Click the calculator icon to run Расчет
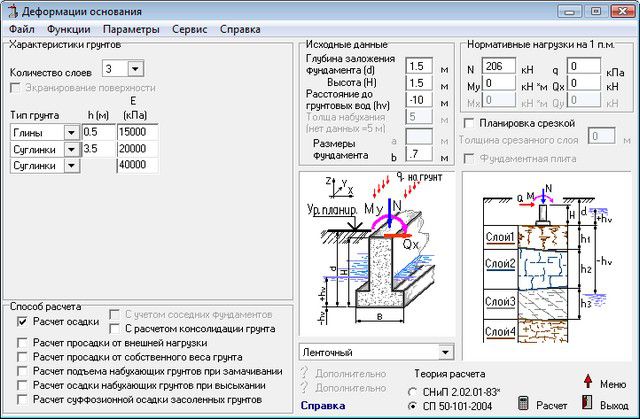This screenshot has height=419, width=640. click(x=523, y=403)
